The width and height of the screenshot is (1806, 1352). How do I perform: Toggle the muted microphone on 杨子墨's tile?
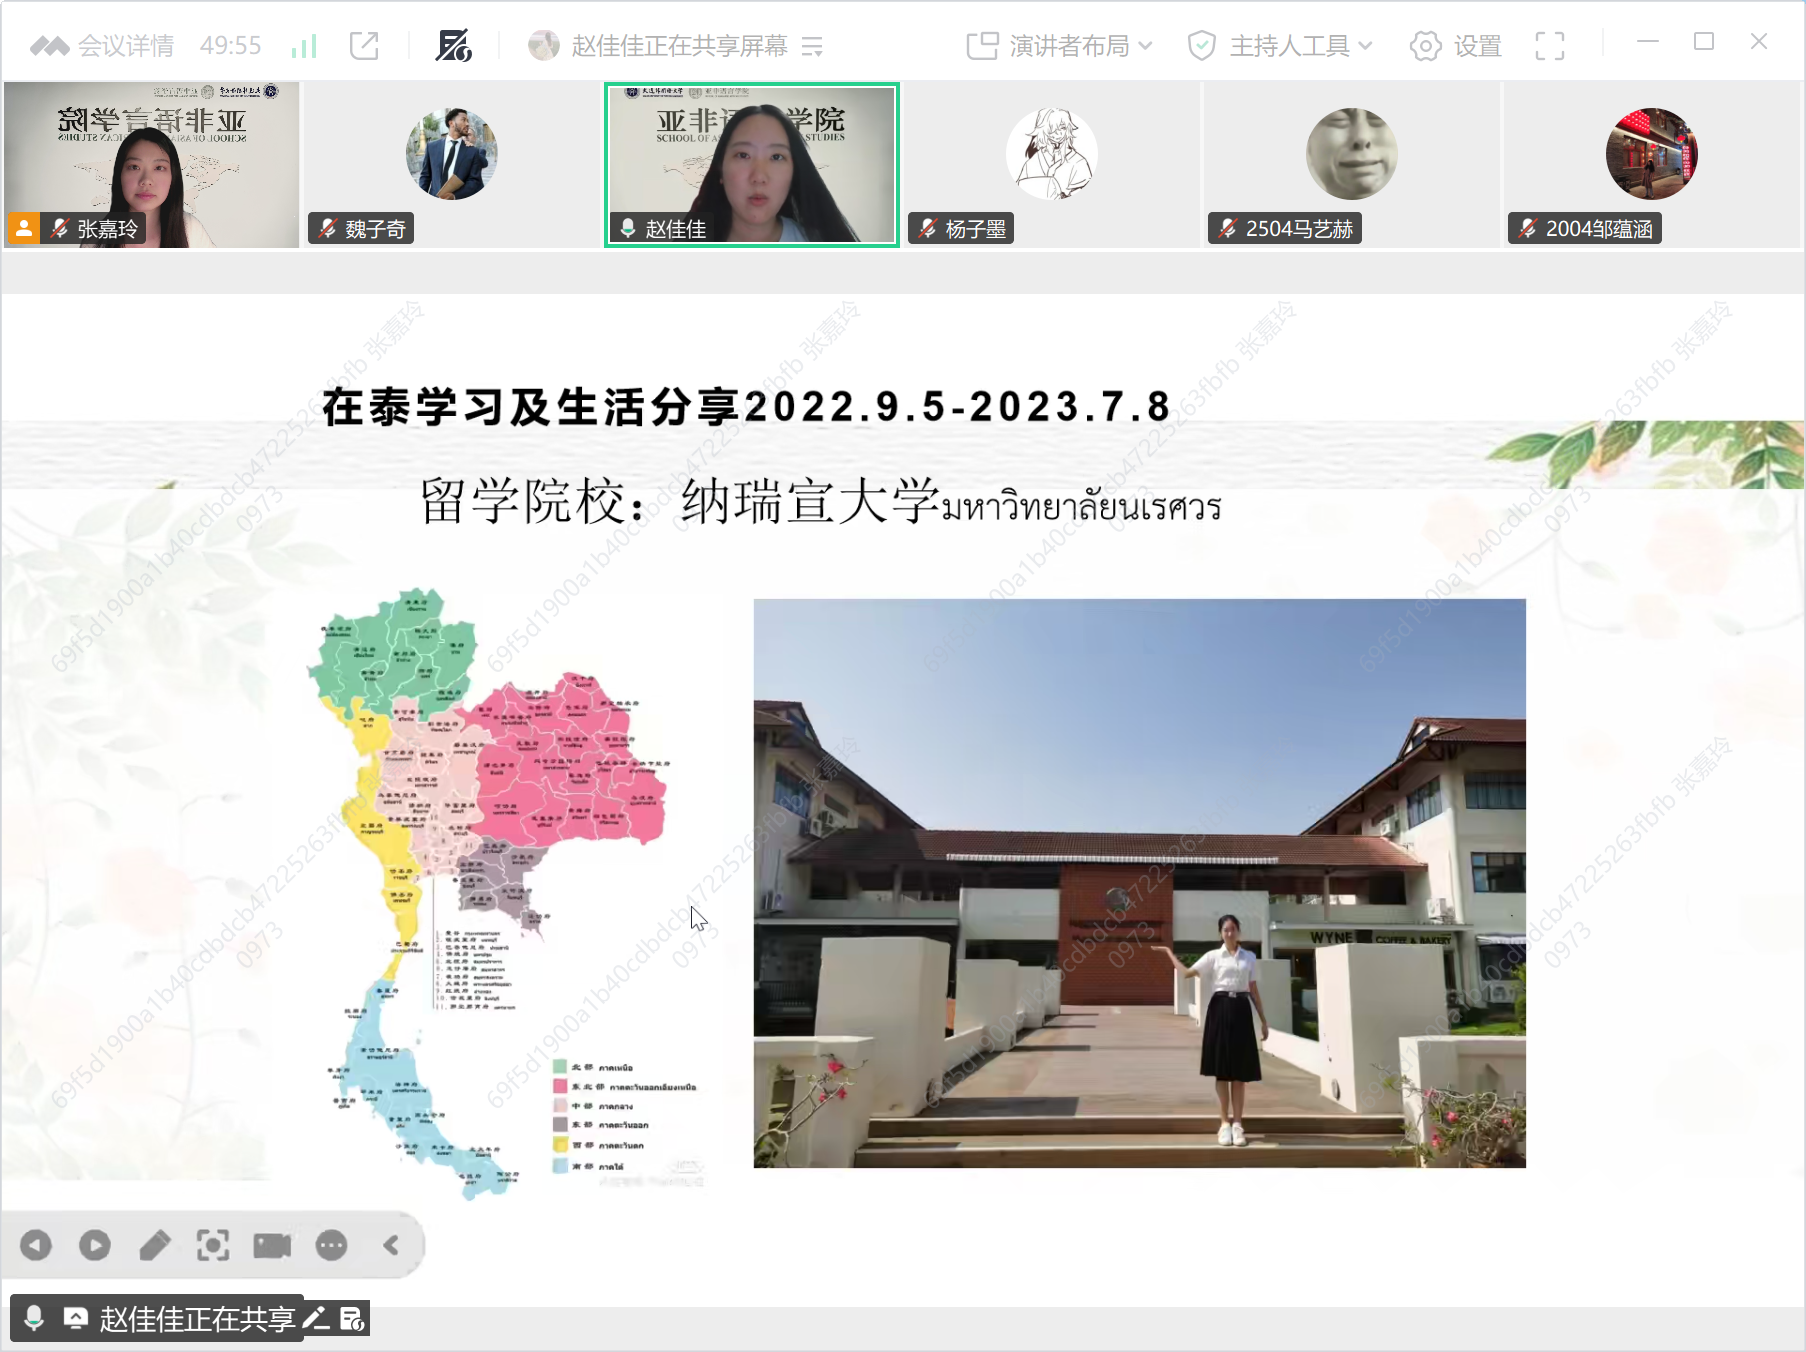(928, 229)
